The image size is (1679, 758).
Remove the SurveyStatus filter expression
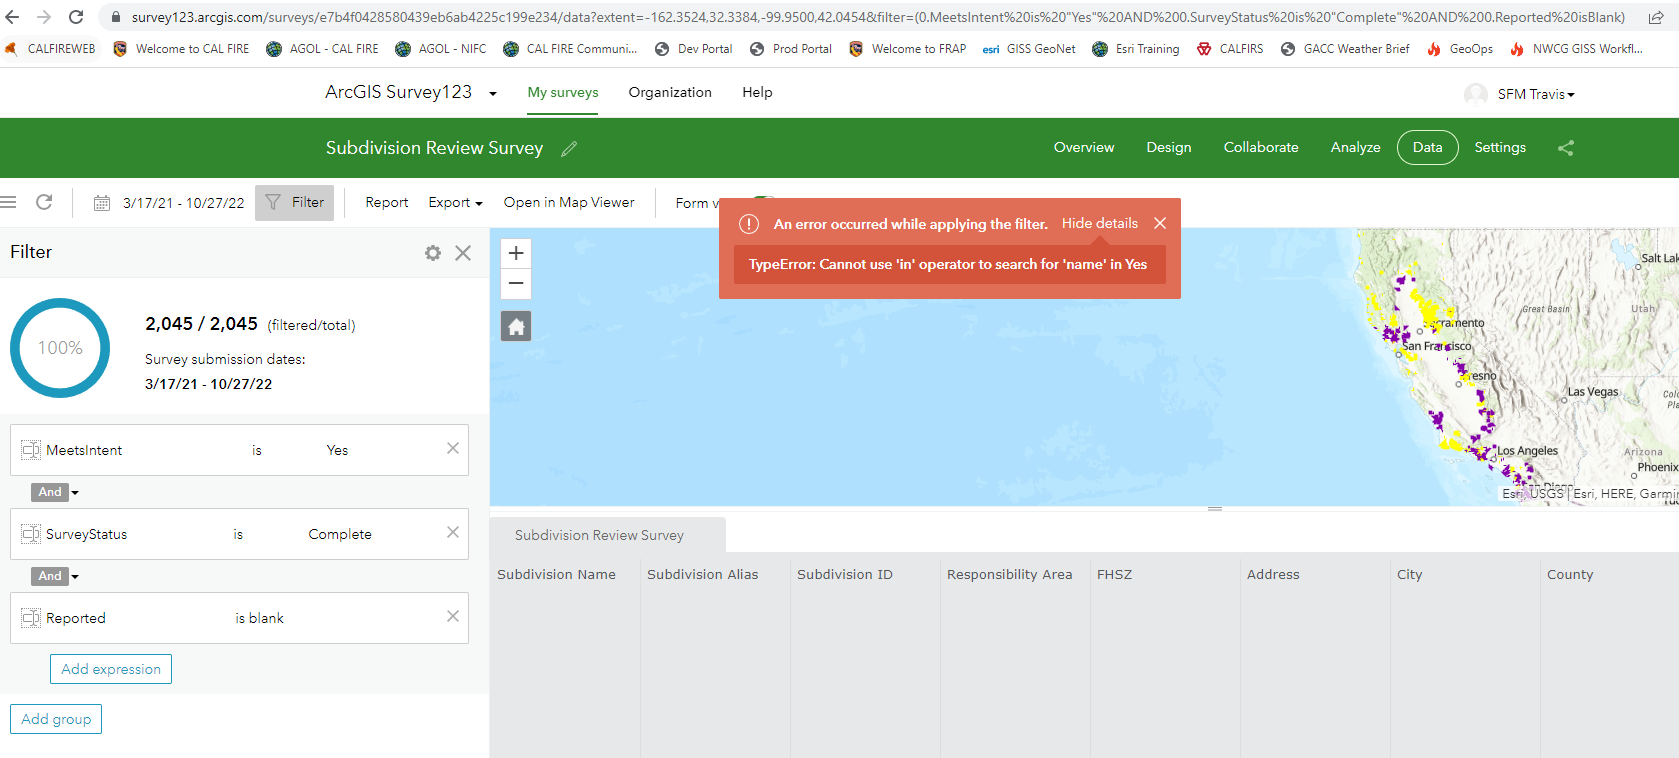pyautogui.click(x=453, y=532)
